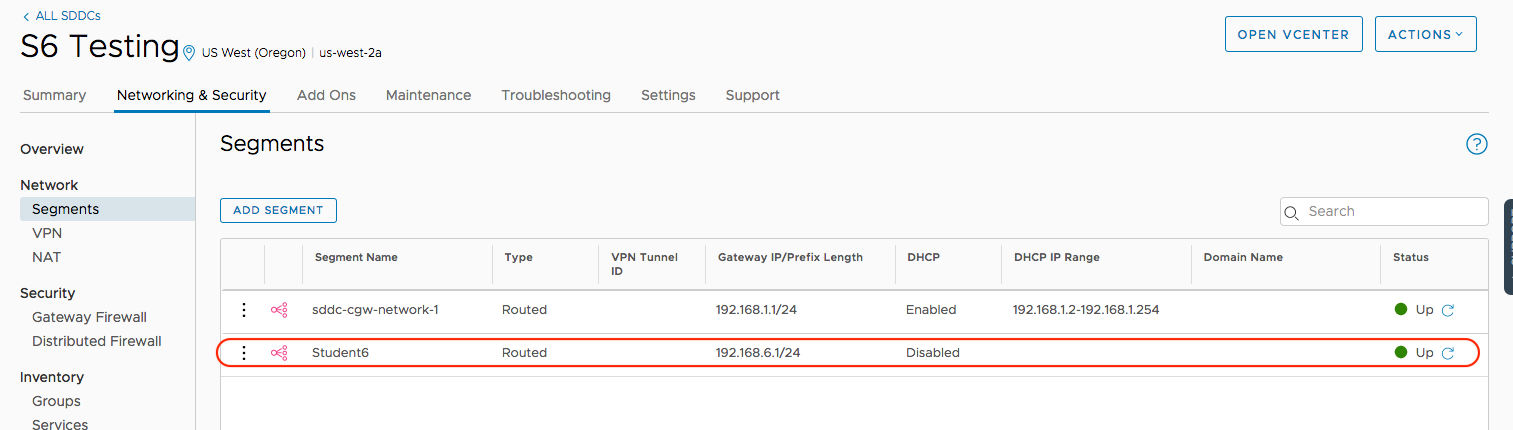Viewport: 1513px width, 430px height.
Task: Click the Add Segment button
Action: (x=278, y=210)
